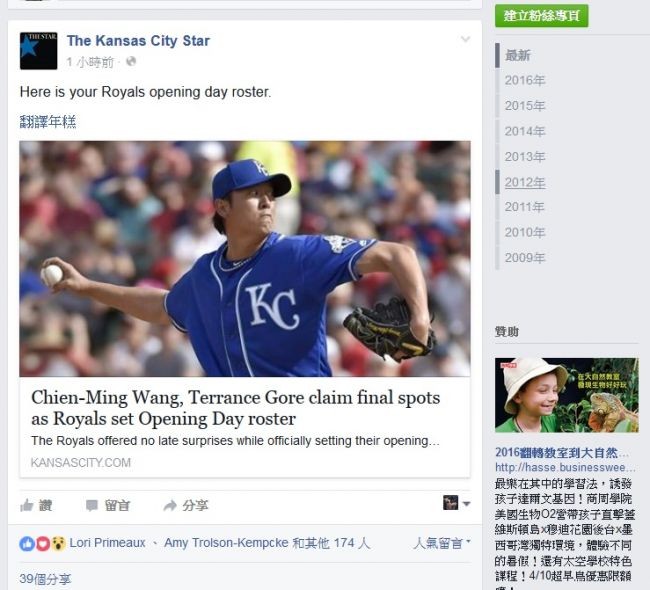Click the thumbs-up 讚 like icon
The width and height of the screenshot is (650, 590).
click(x=27, y=505)
